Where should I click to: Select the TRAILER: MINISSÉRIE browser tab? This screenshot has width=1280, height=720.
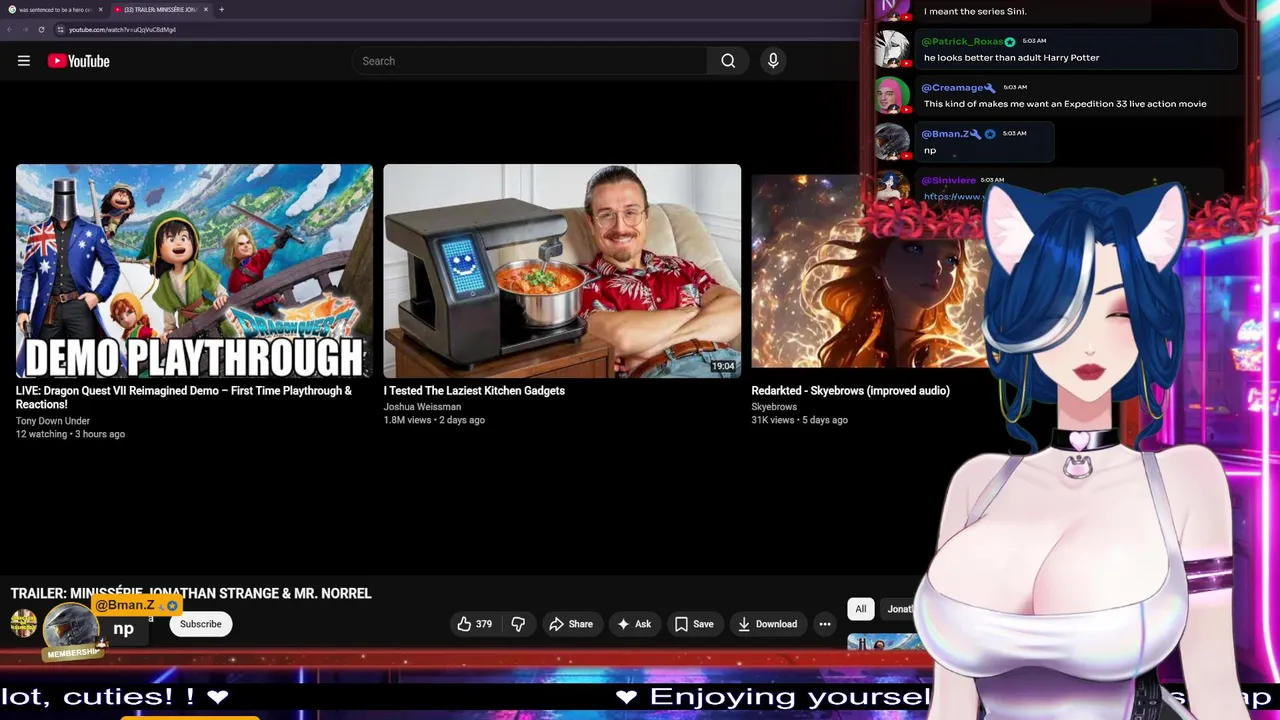tap(160, 10)
